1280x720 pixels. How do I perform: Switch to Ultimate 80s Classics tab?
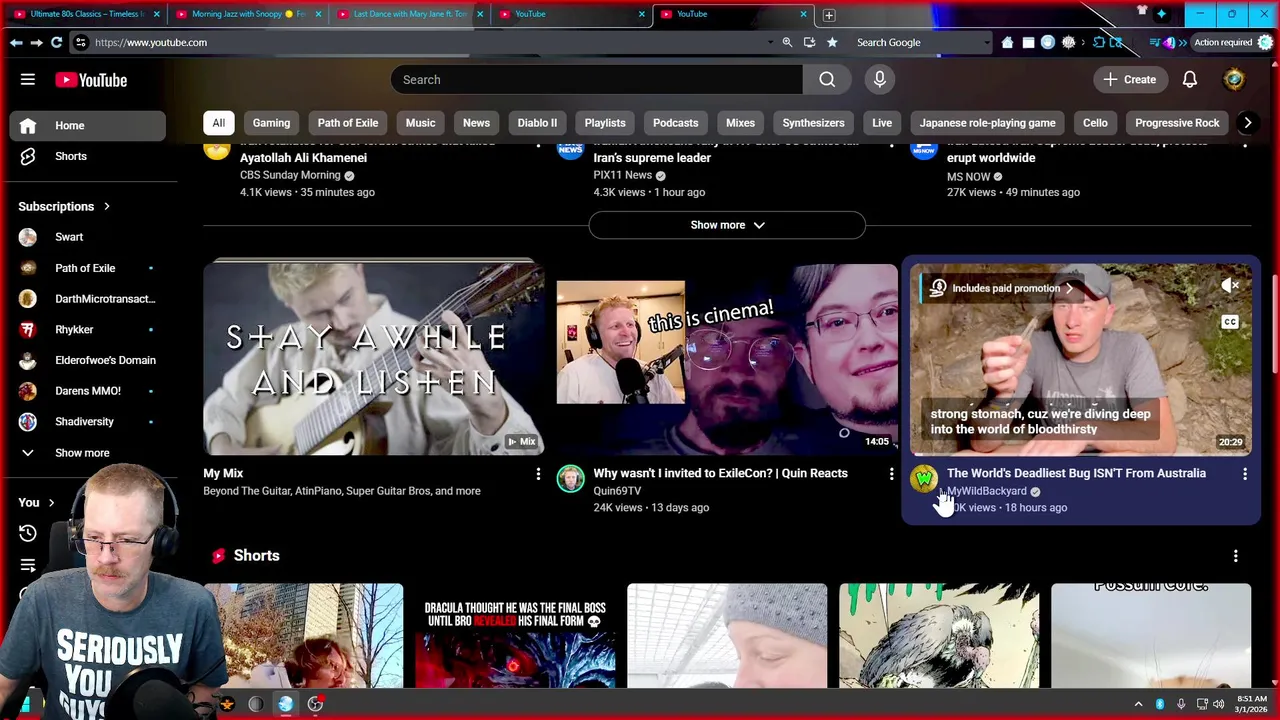point(85,14)
